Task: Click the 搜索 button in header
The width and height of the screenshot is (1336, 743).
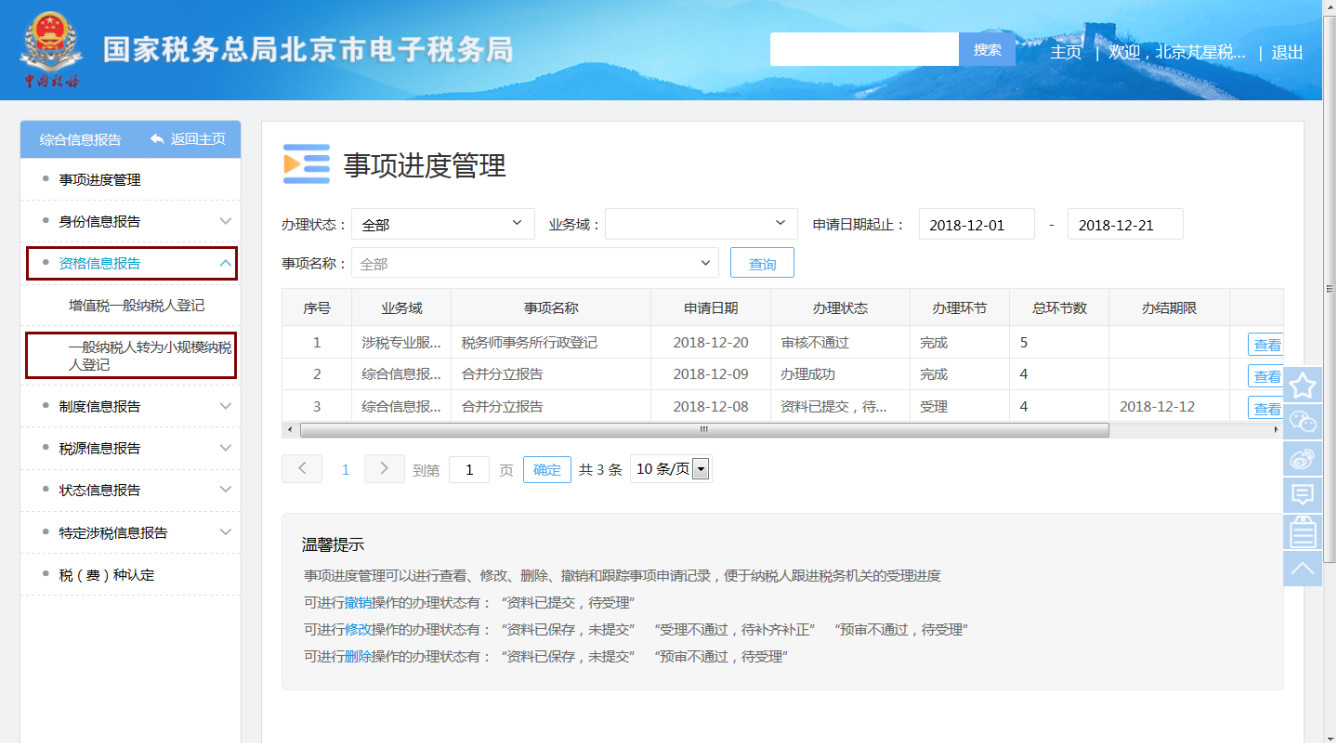Action: 987,49
